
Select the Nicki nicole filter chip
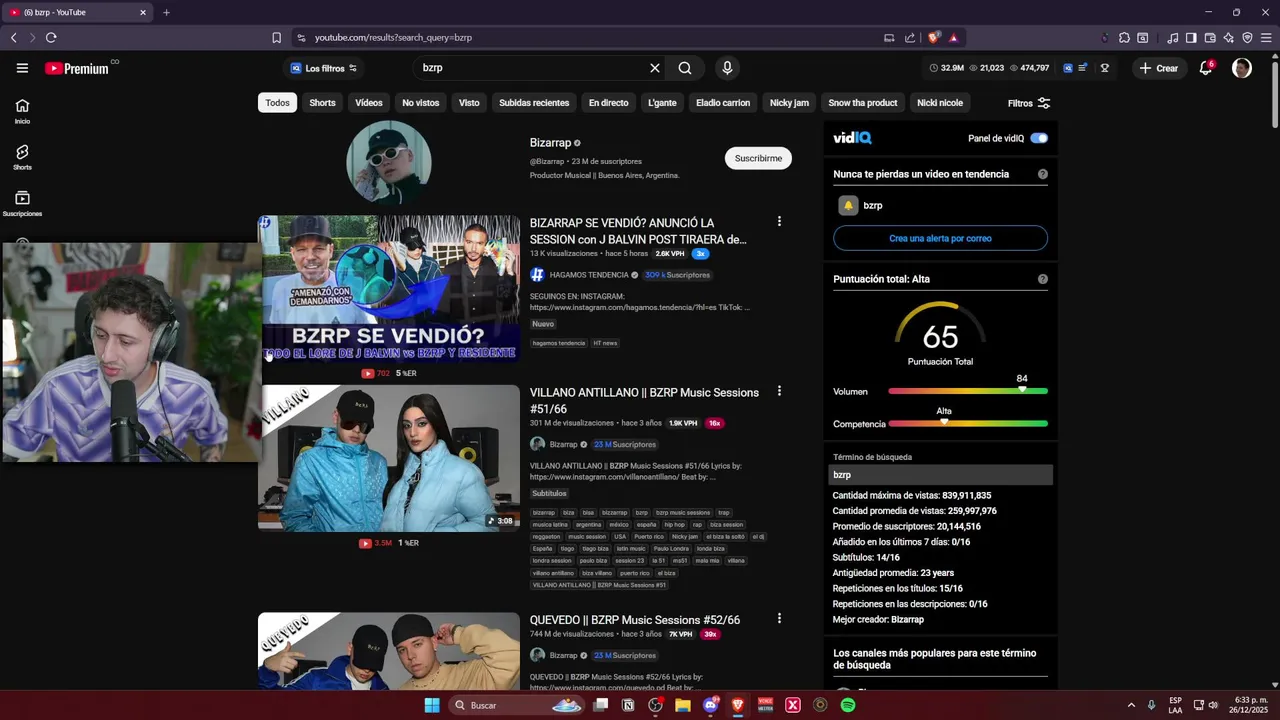(x=940, y=103)
